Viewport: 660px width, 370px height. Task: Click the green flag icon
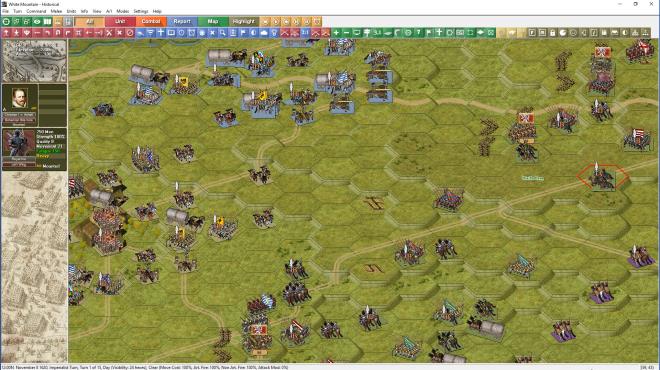[428, 32]
